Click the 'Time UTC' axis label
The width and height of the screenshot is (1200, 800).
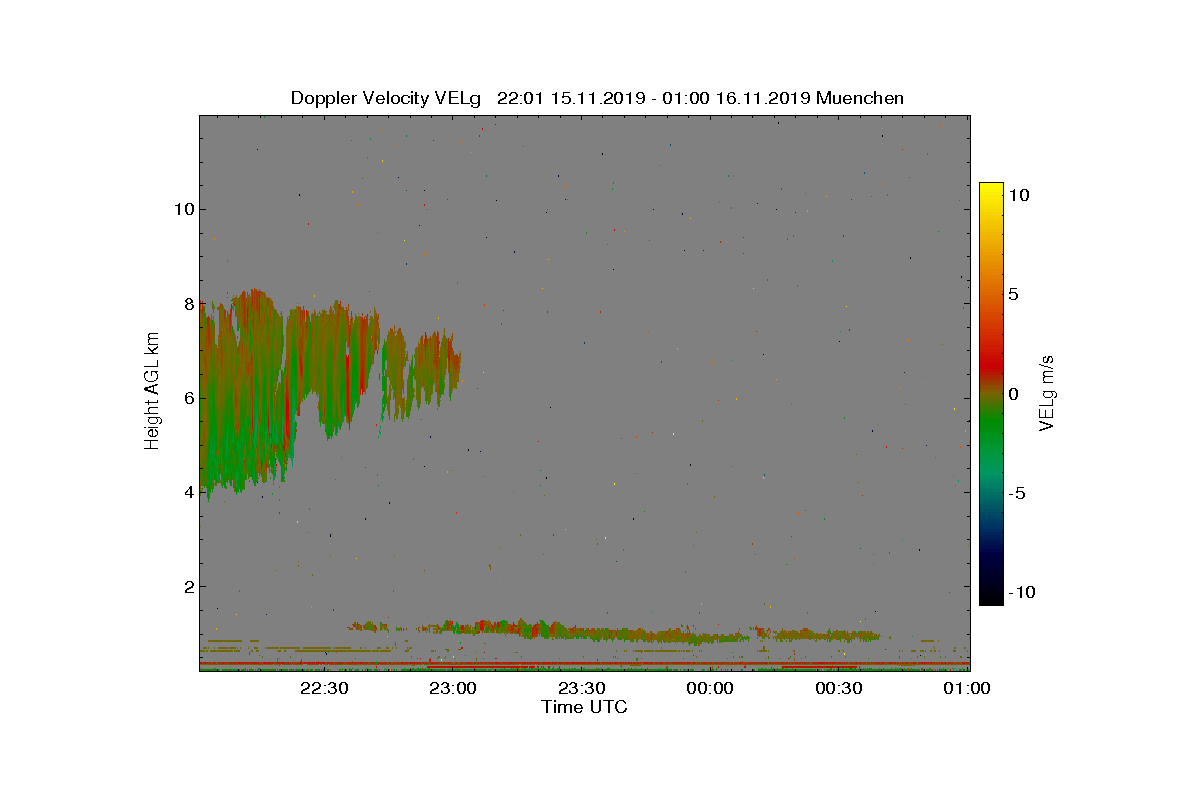coord(584,707)
